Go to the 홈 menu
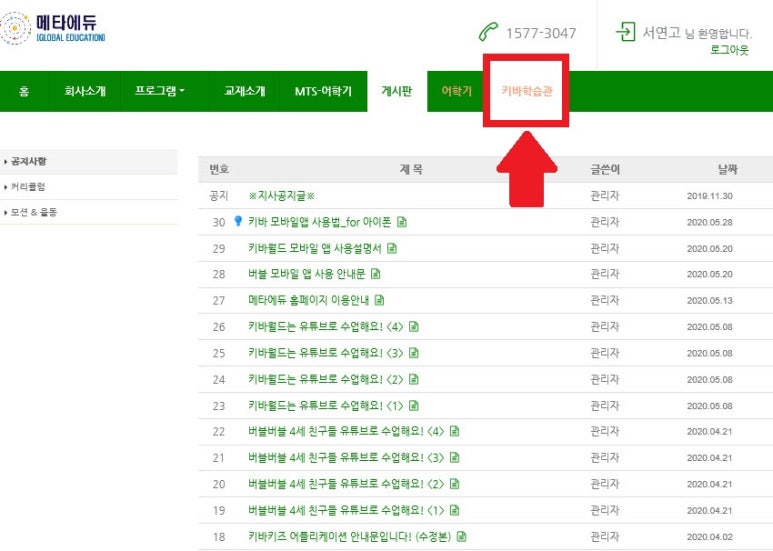This screenshot has width=773, height=551. coord(24,91)
